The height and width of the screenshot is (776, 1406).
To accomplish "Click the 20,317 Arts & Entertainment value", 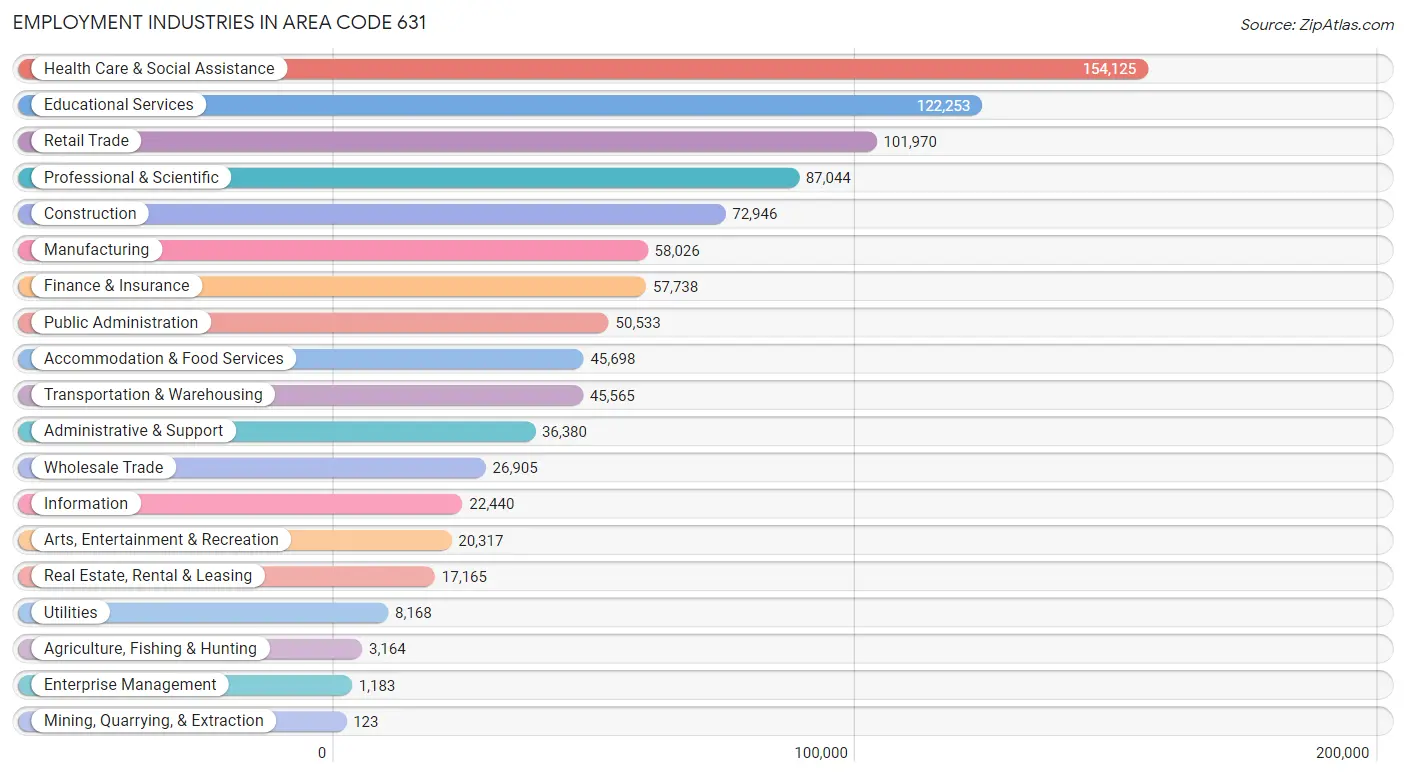I will (481, 540).
